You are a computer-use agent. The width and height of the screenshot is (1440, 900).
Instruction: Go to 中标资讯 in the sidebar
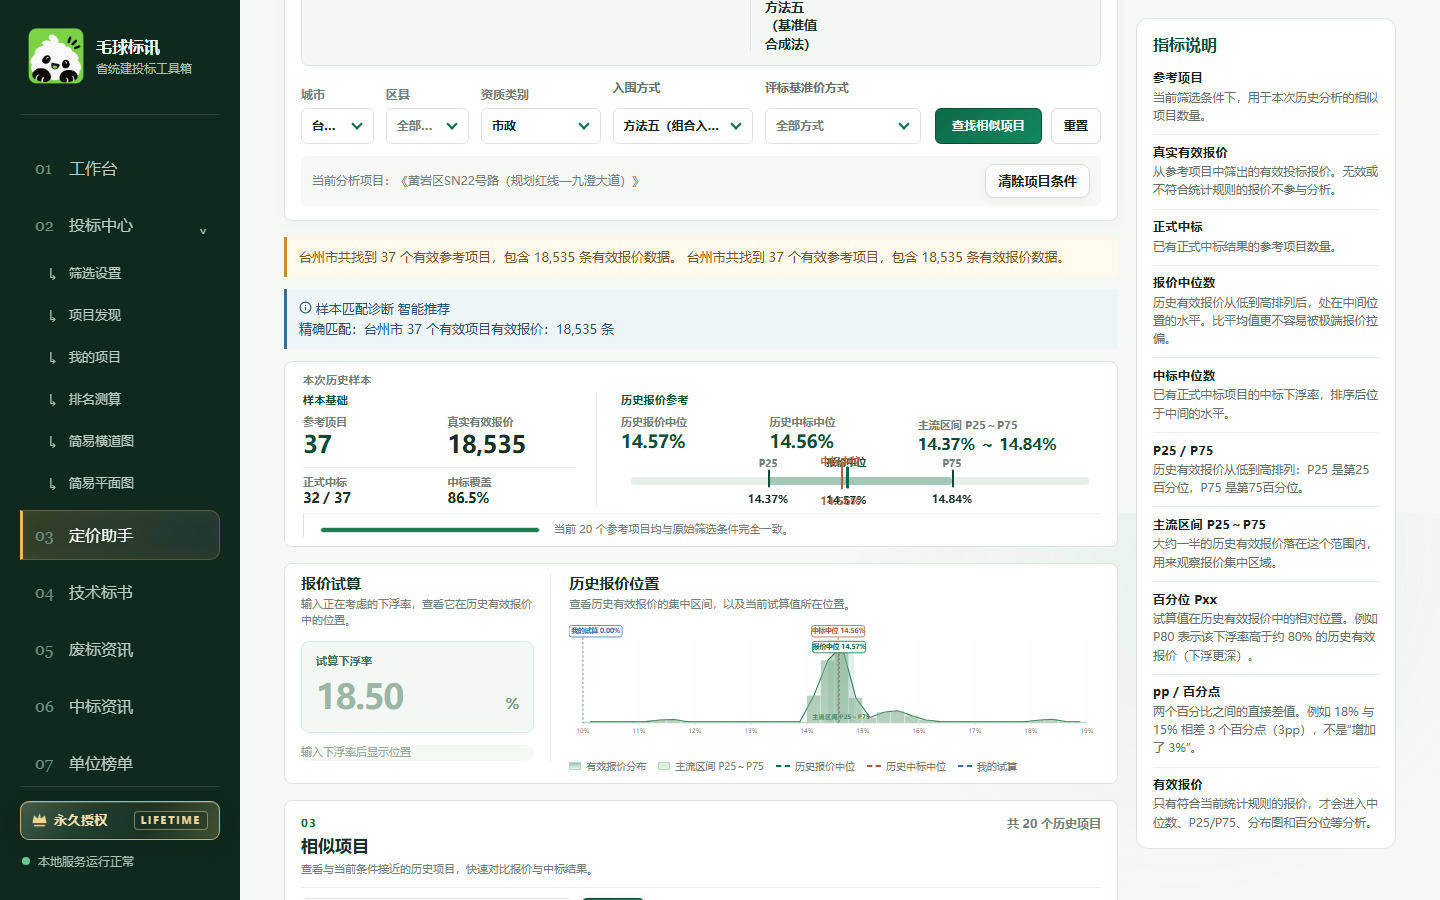coord(120,707)
